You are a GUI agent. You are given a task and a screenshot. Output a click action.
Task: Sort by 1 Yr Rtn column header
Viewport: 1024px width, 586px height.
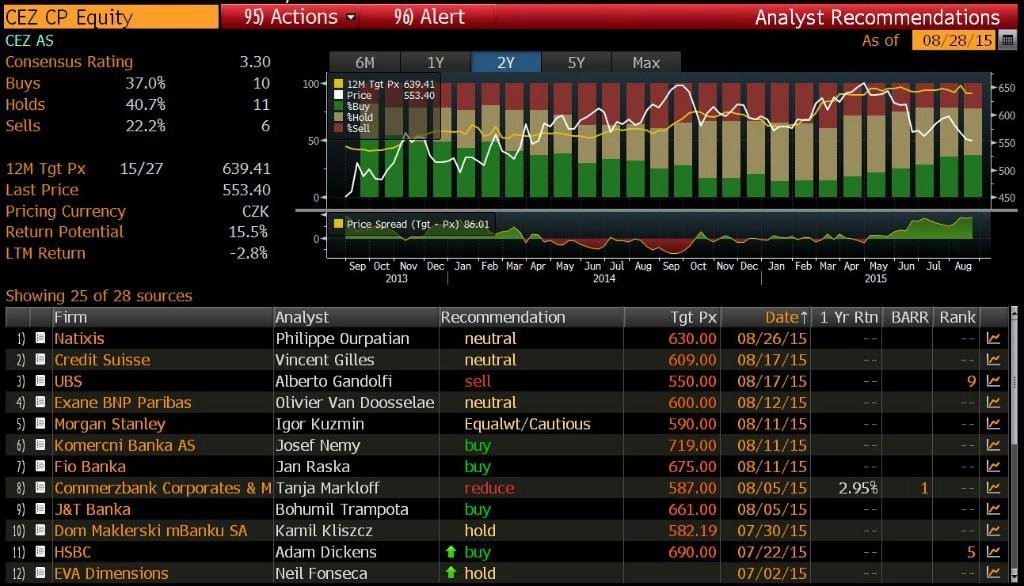[847, 317]
